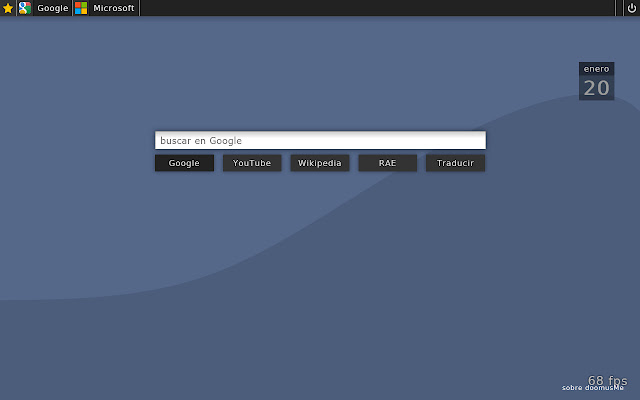Select the Traducir search button
This screenshot has height=400, width=640.
pos(456,163)
